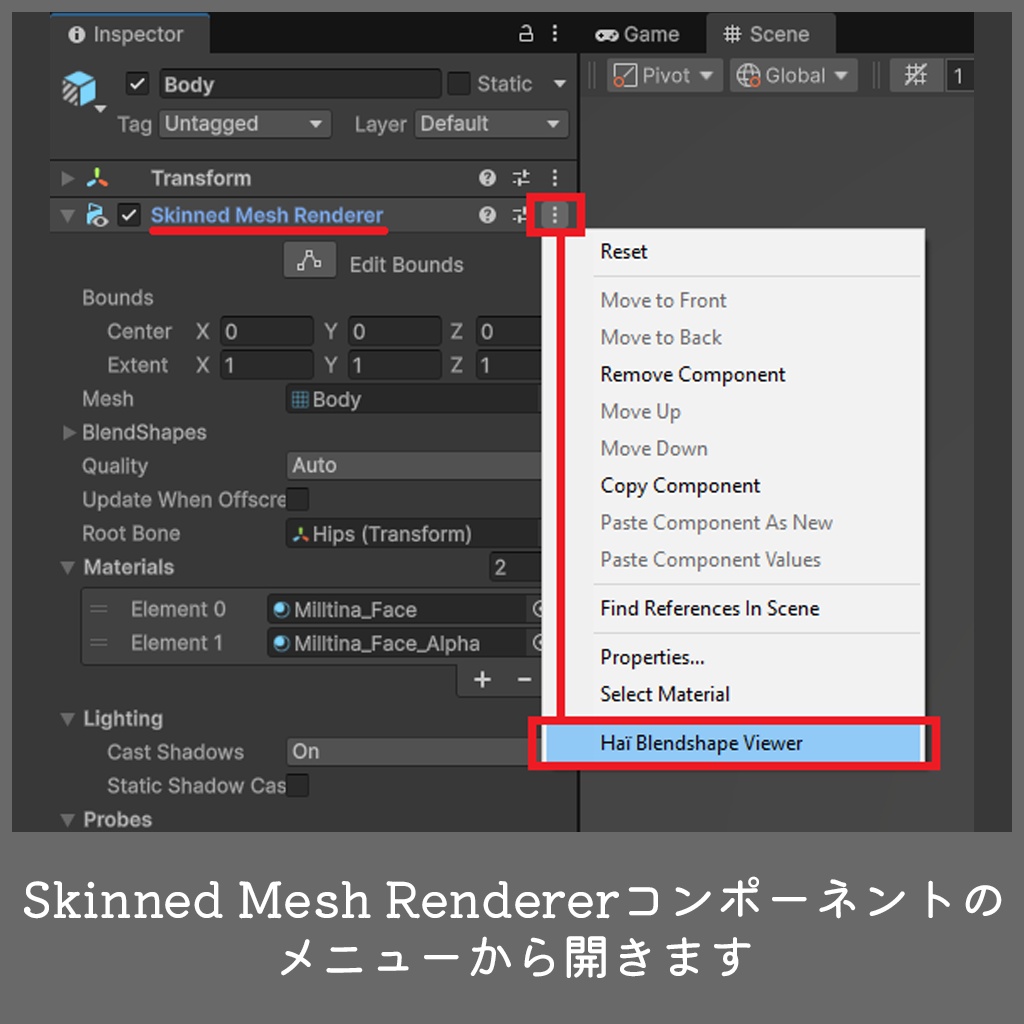Open Skinned Mesh Renderer three-dot menu
Screen dimensions: 1024x1024
(x=554, y=214)
